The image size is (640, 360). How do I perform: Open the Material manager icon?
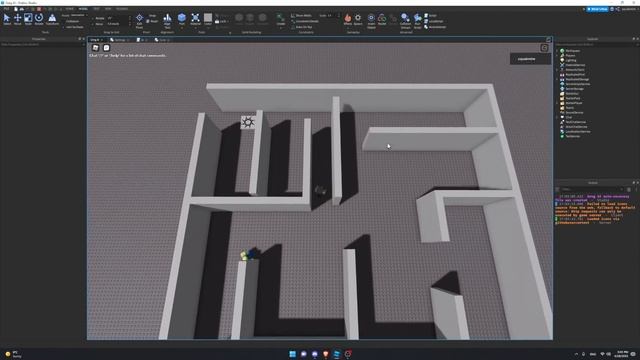[196, 19]
